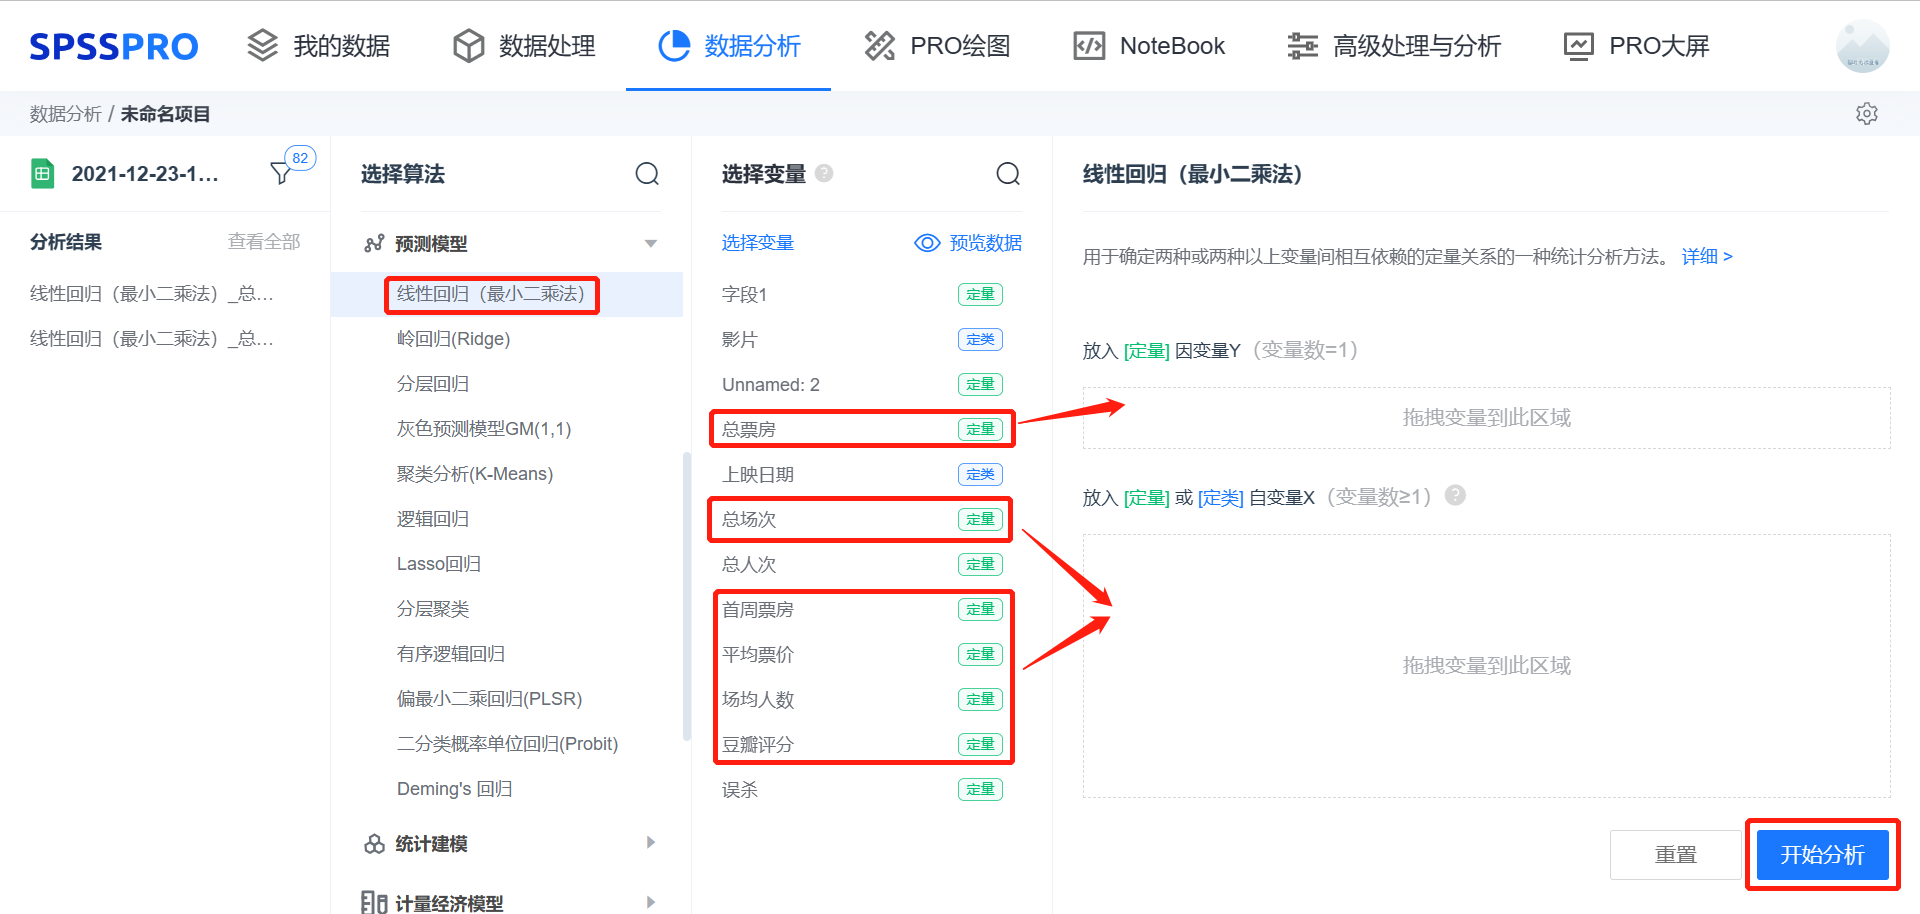The height and width of the screenshot is (914, 1920).
Task: Open PRO绘图 tab
Action: [x=937, y=46]
